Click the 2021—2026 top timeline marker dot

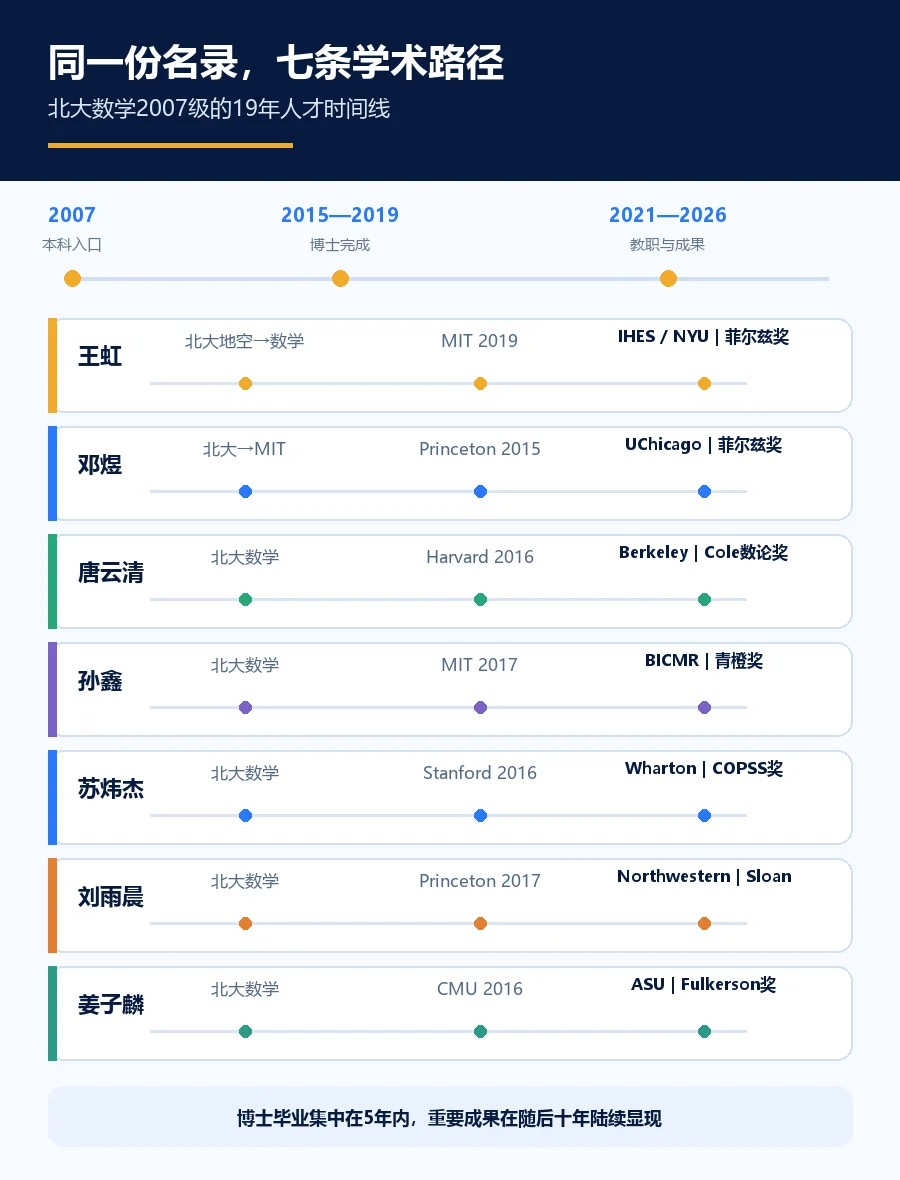tap(668, 279)
